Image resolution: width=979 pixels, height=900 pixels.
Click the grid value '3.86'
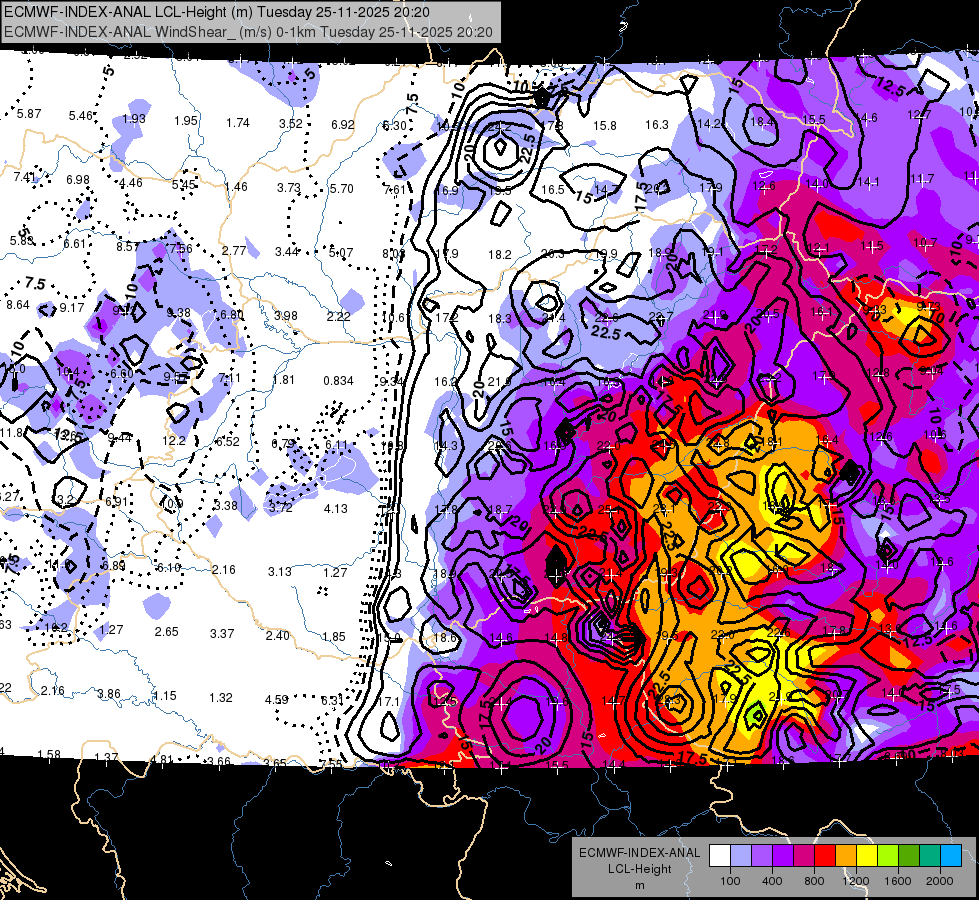click(x=109, y=694)
